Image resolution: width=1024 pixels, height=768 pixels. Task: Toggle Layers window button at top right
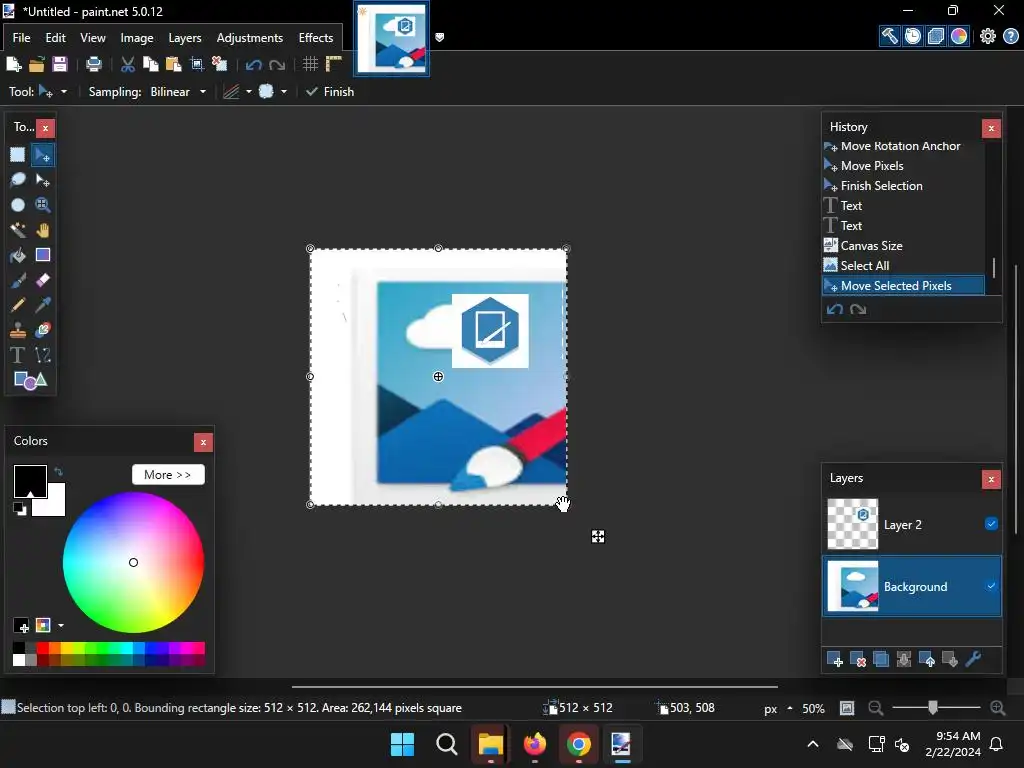click(x=936, y=36)
